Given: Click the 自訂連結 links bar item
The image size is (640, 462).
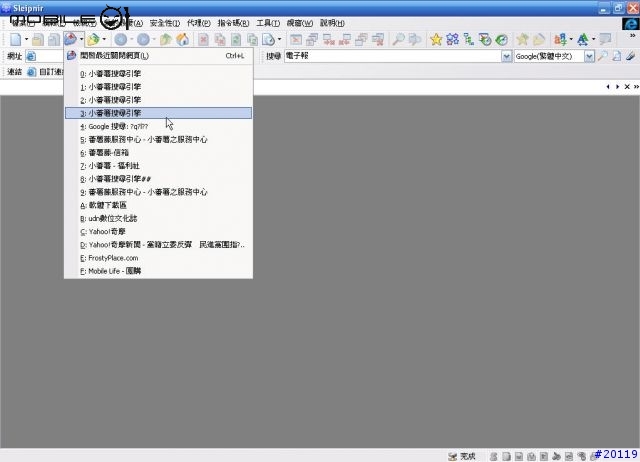Looking at the screenshot, I should [x=47, y=72].
